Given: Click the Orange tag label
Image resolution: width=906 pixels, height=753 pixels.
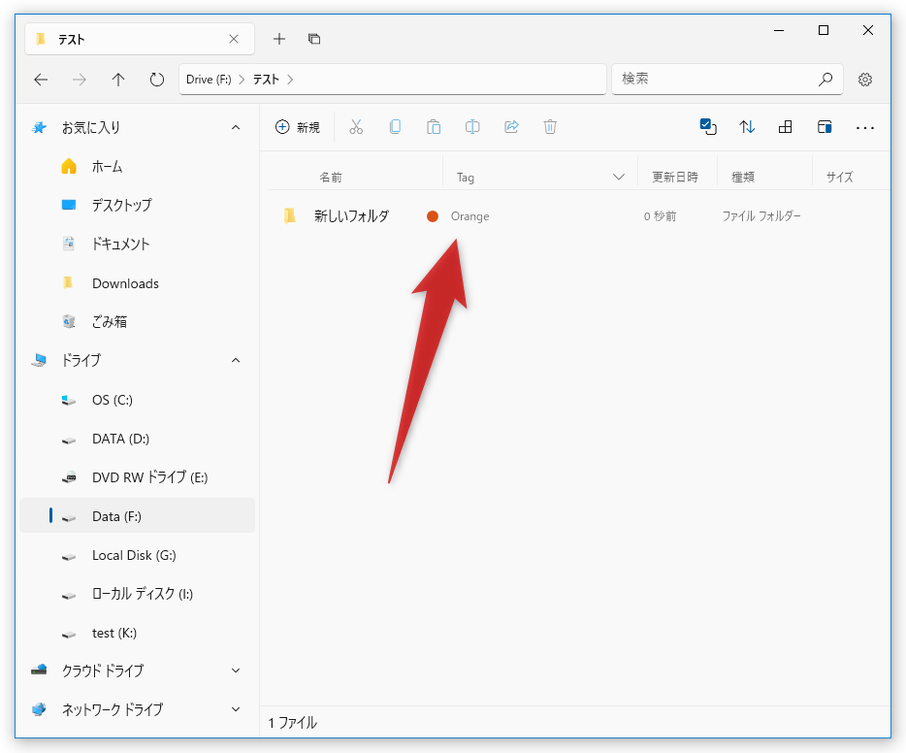Looking at the screenshot, I should [x=470, y=216].
